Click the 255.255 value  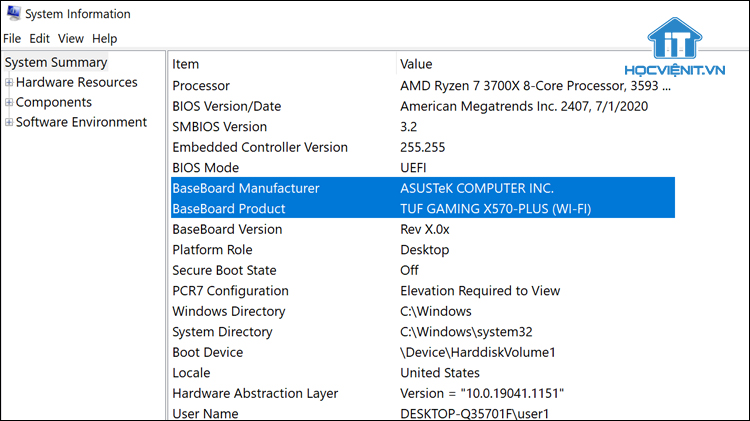422,147
